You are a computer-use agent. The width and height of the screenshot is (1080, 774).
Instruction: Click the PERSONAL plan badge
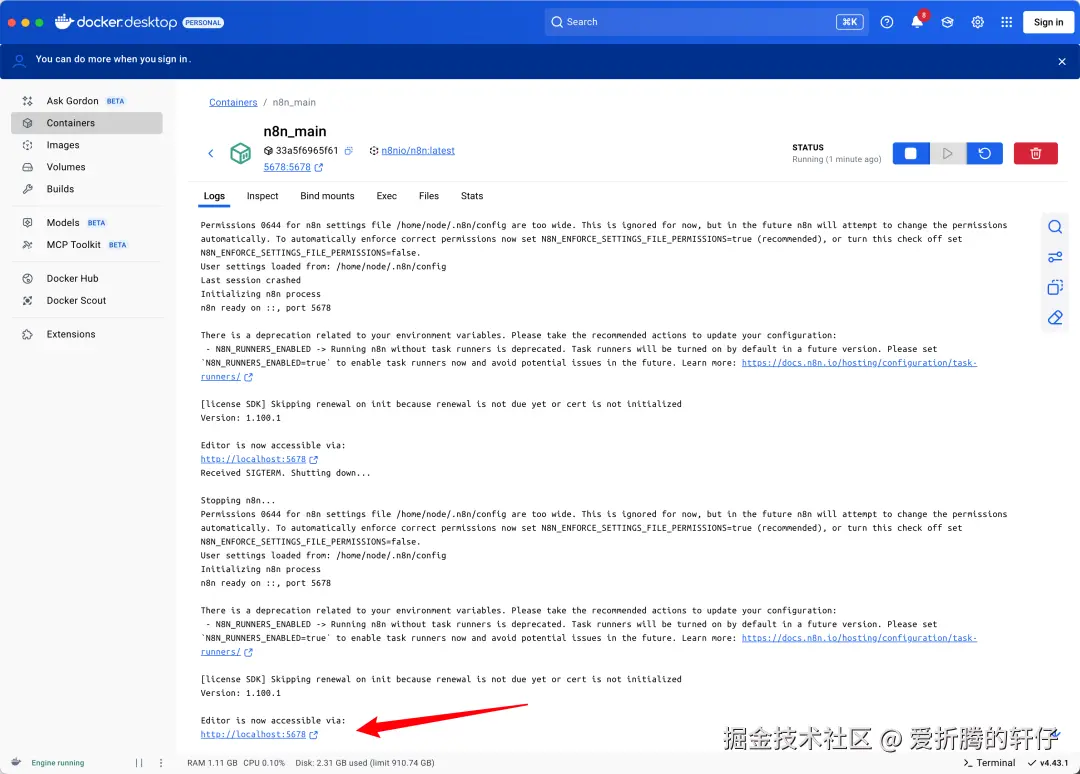click(203, 23)
